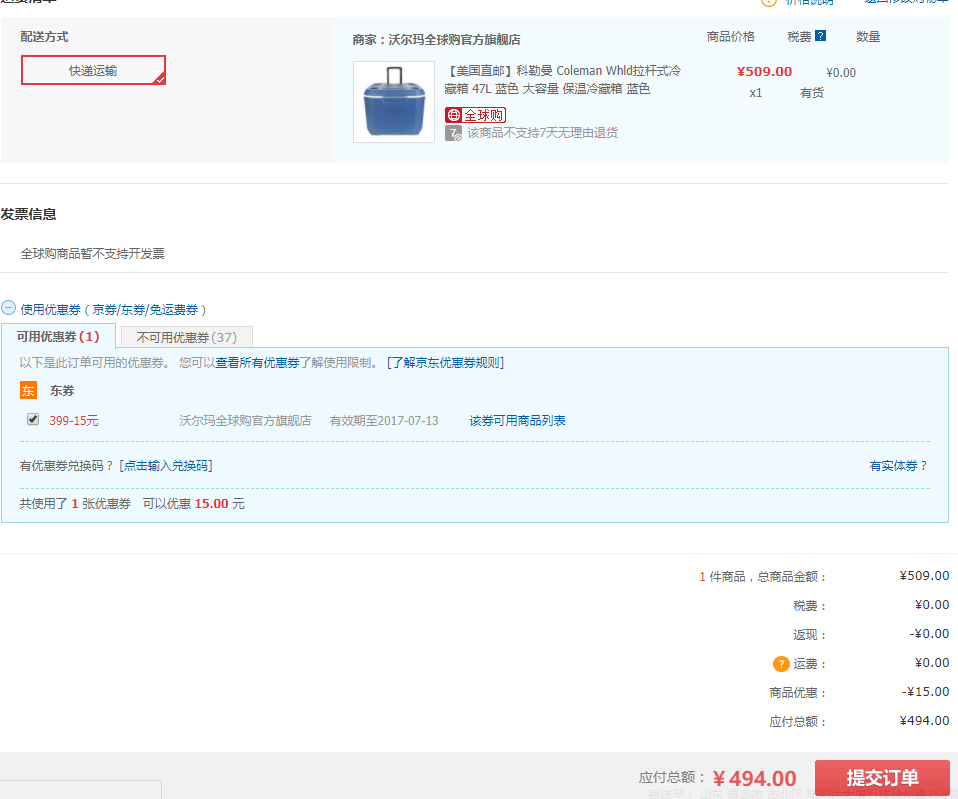Switch to the 可用优惠券(1) tab
Viewport: 958px width, 799px height.
tap(58, 337)
